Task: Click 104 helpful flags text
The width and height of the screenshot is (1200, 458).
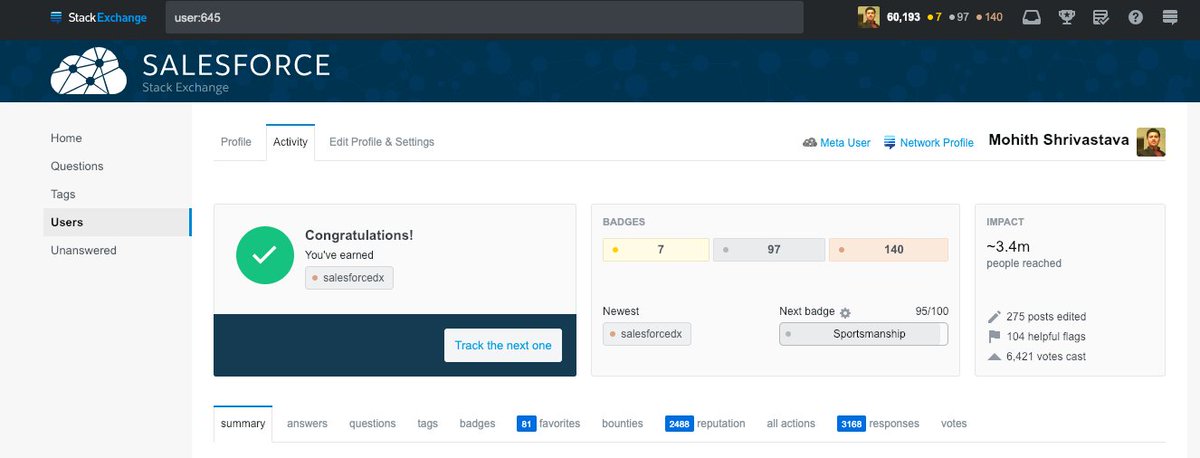Action: pos(1046,337)
